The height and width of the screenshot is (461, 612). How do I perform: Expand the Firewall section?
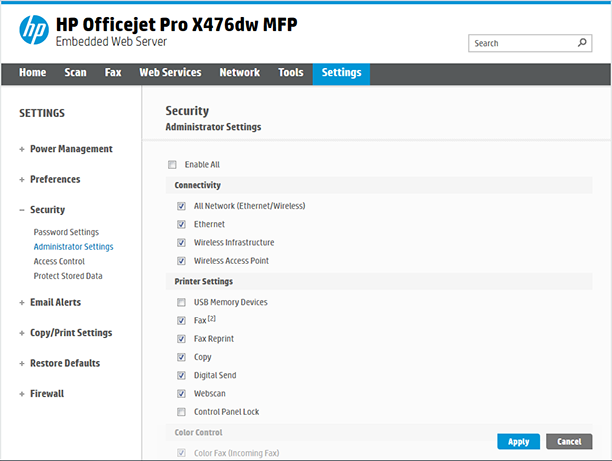click(46, 394)
